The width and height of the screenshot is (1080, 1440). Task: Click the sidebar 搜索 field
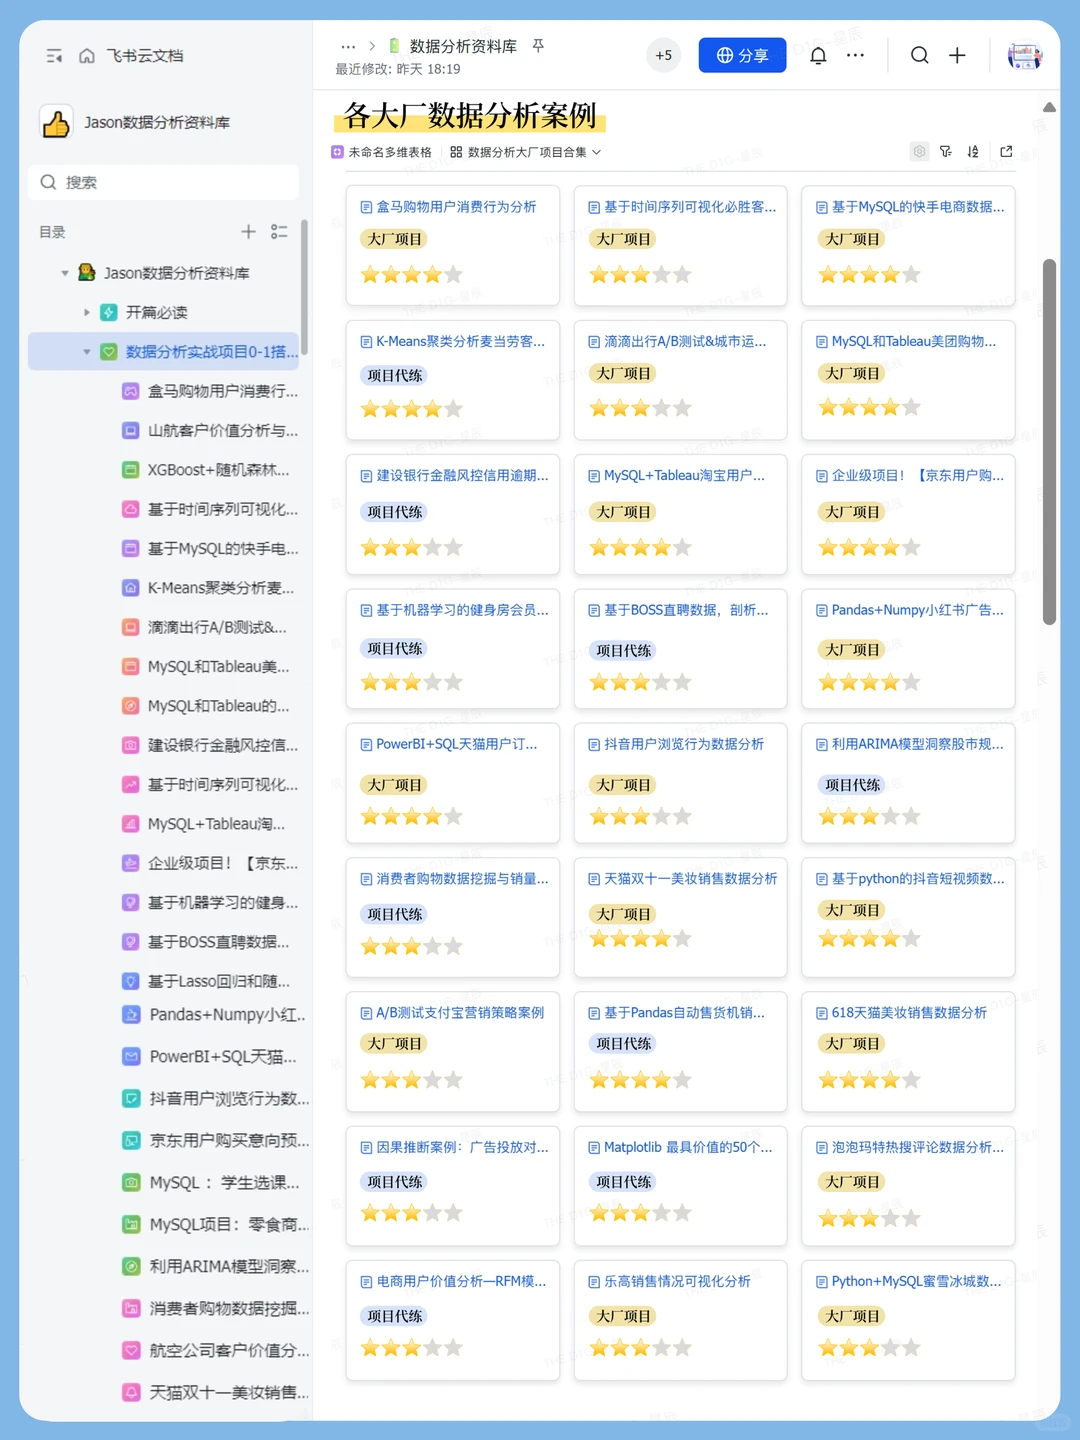coord(164,182)
